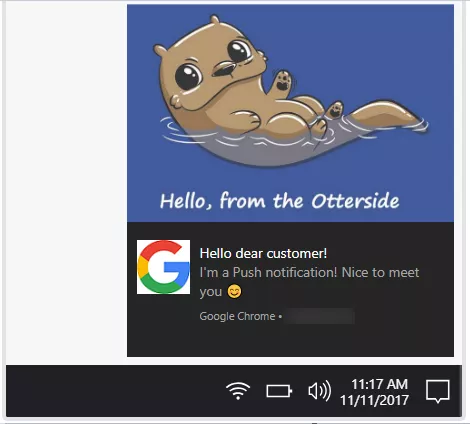Viewport: 470px width, 424px height.
Task: Click the 11:17 AM clock time
Action: (x=379, y=384)
